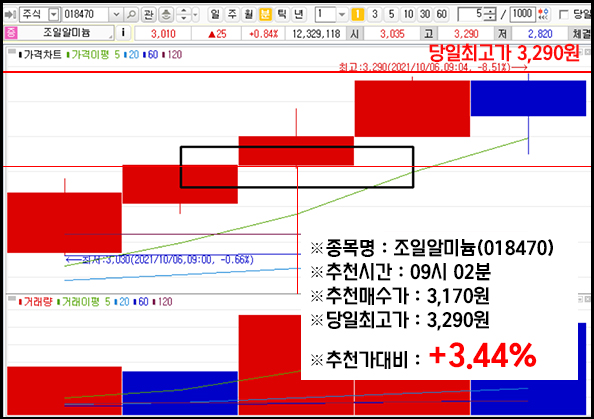Screen dimensions: 594x419
Task: Click the 30 minute interval button
Action: 425,15
